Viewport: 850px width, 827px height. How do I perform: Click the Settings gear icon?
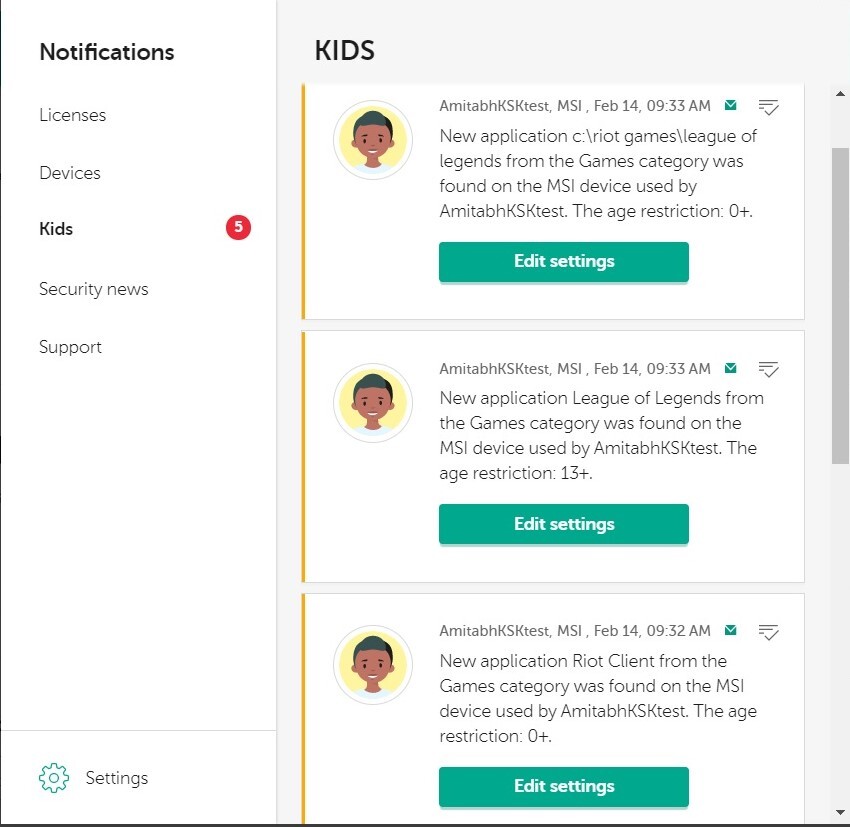[x=54, y=778]
